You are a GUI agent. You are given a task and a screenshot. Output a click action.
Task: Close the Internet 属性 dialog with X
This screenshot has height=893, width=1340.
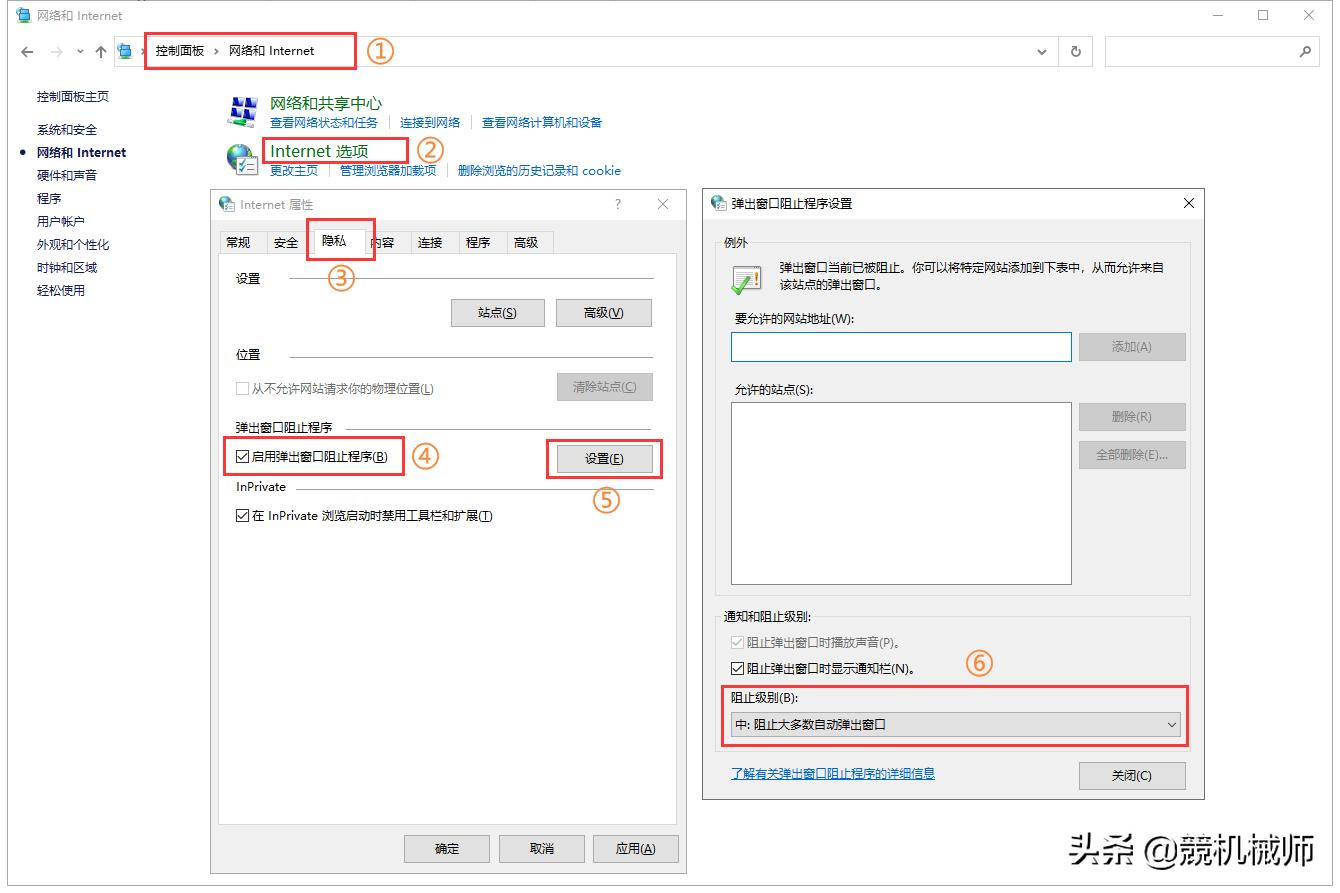point(663,204)
